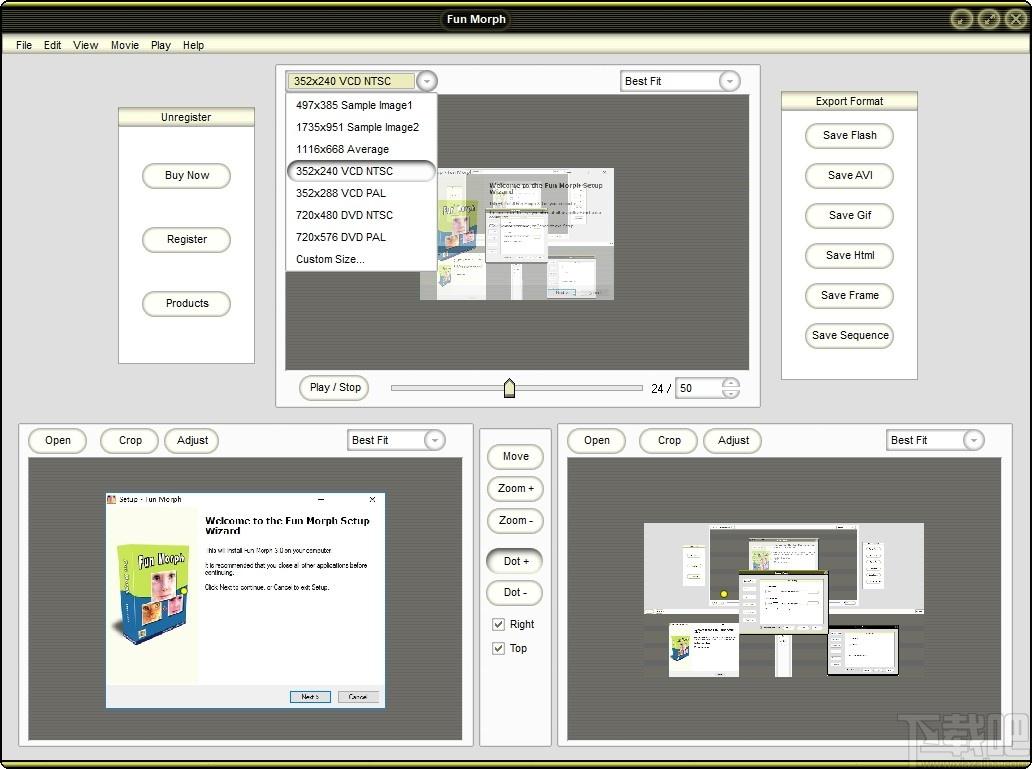Viewport: 1032px width, 769px height.
Task: Open the Products page button
Action: tap(186, 304)
